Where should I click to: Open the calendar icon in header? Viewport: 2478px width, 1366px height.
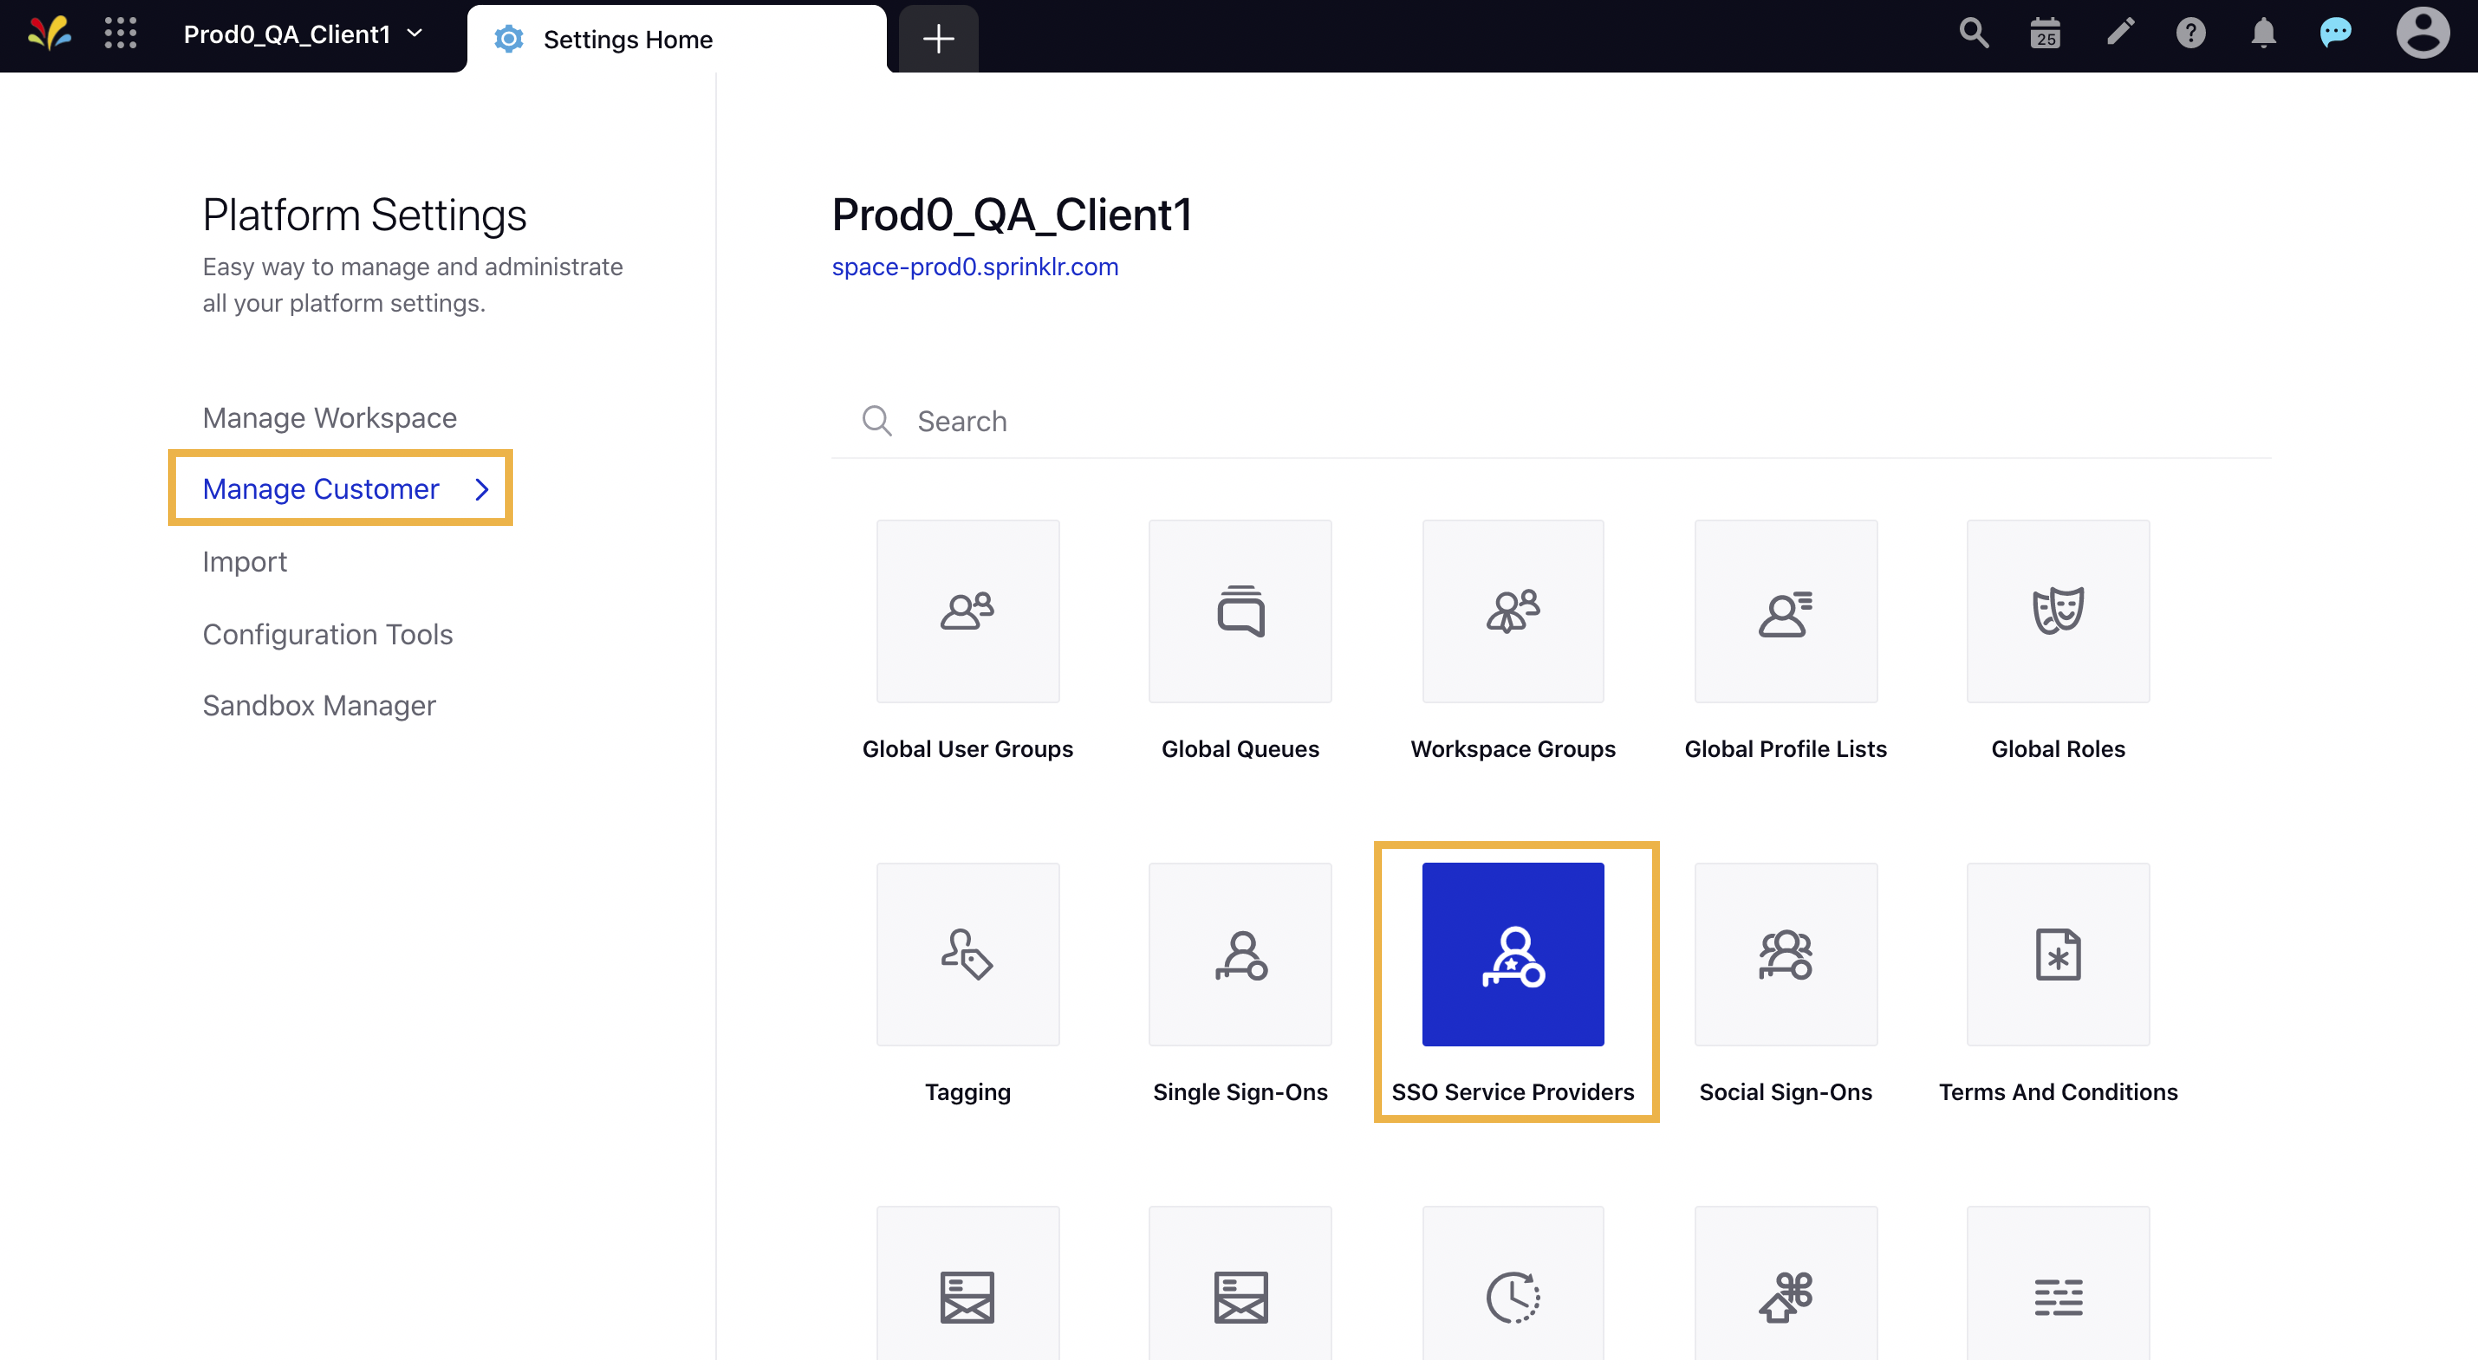point(2045,34)
